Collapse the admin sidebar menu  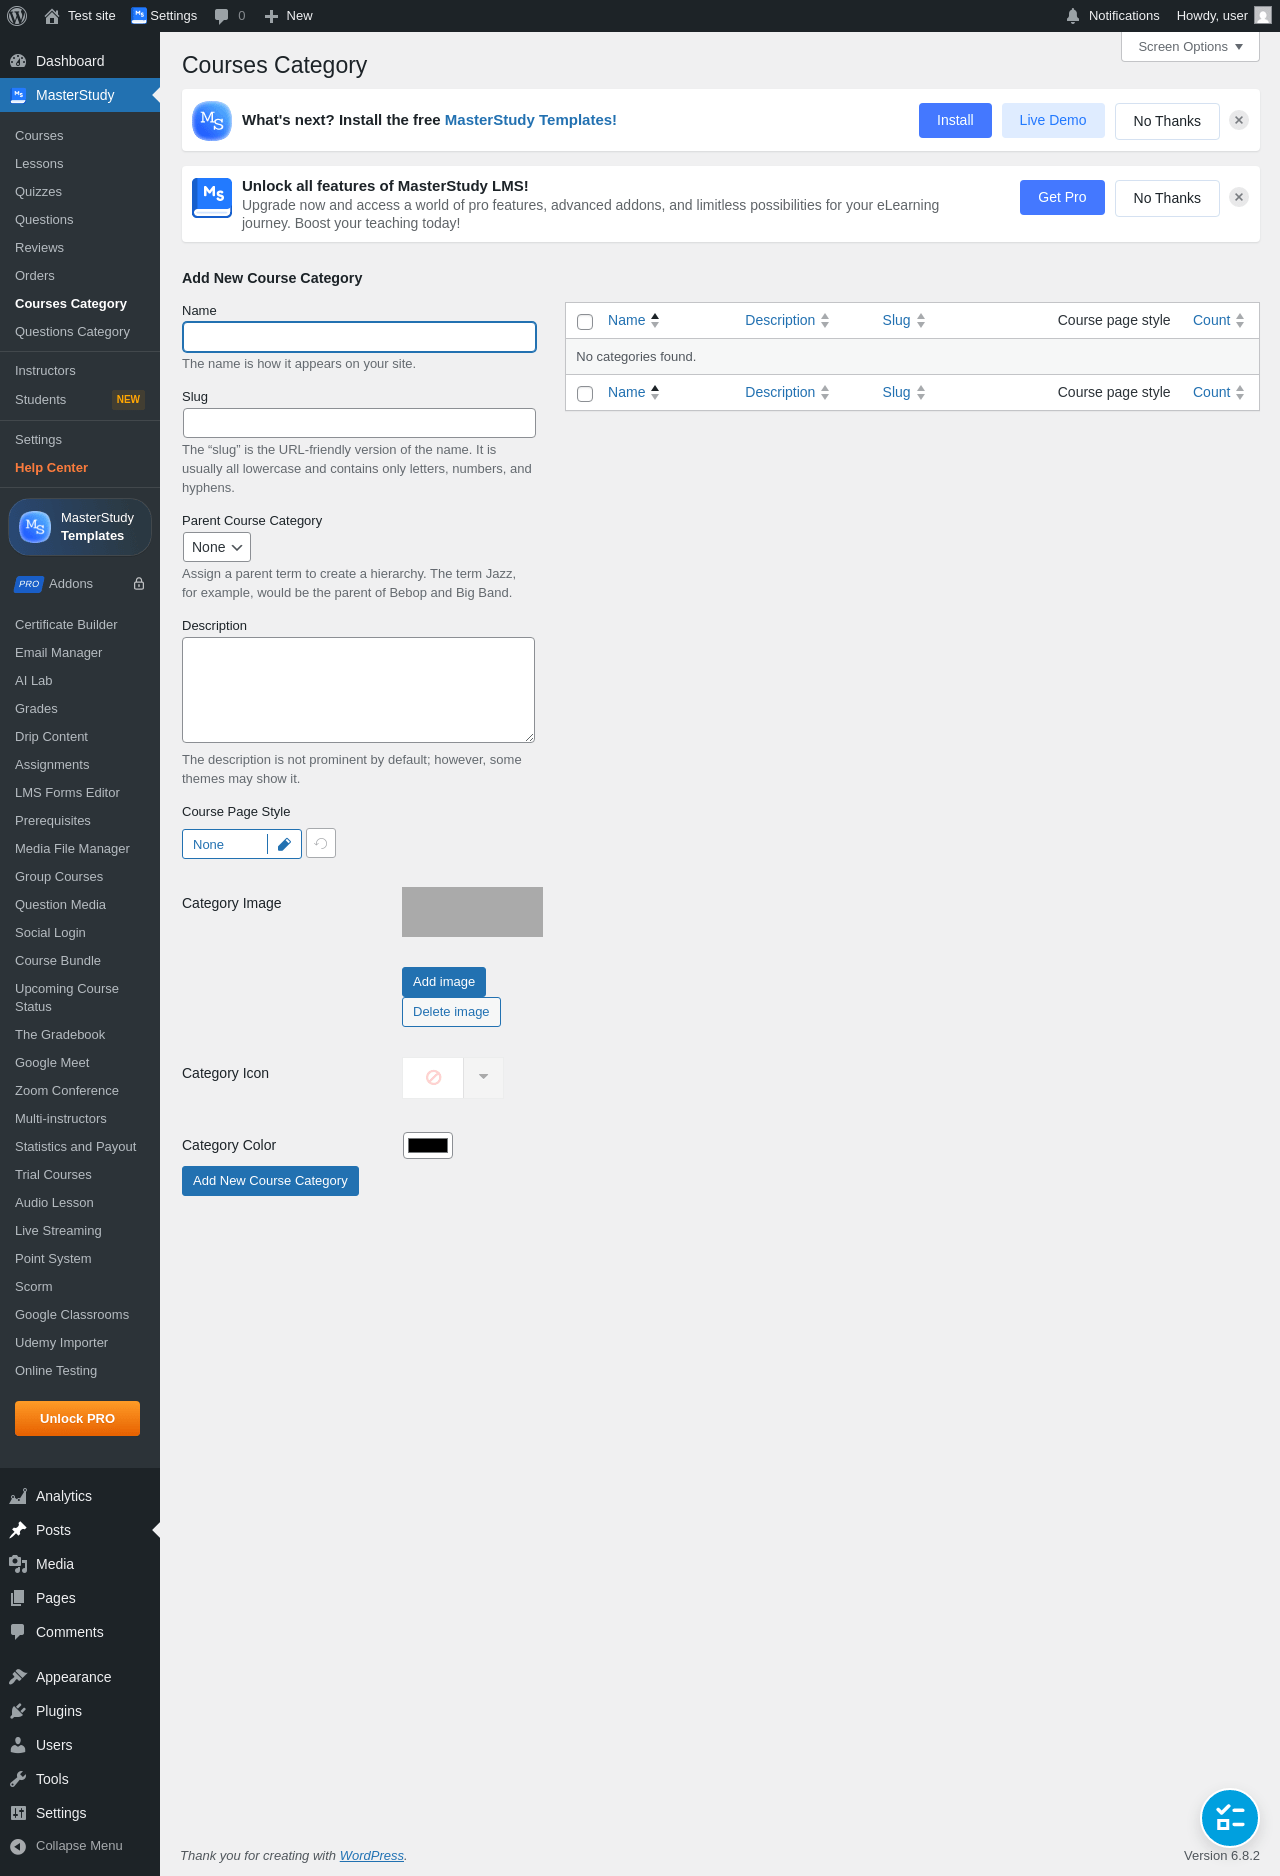(x=80, y=1846)
